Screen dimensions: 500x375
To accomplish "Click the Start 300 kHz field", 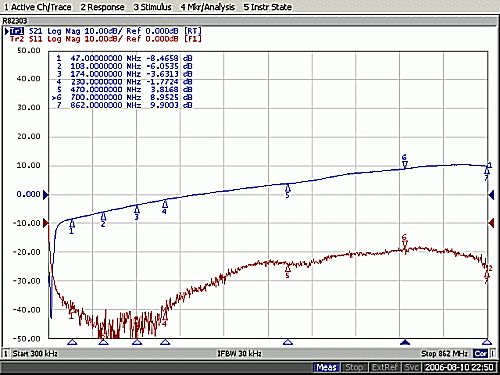I will pos(35,353).
